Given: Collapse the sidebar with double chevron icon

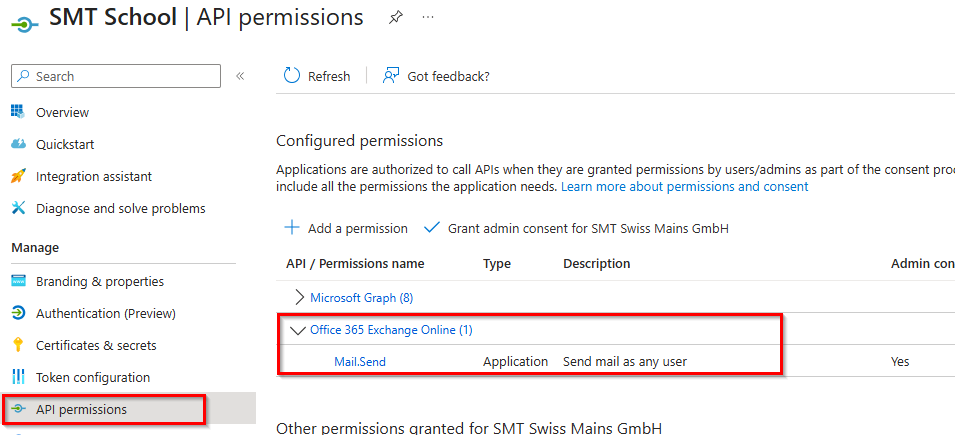Looking at the screenshot, I should point(240,76).
